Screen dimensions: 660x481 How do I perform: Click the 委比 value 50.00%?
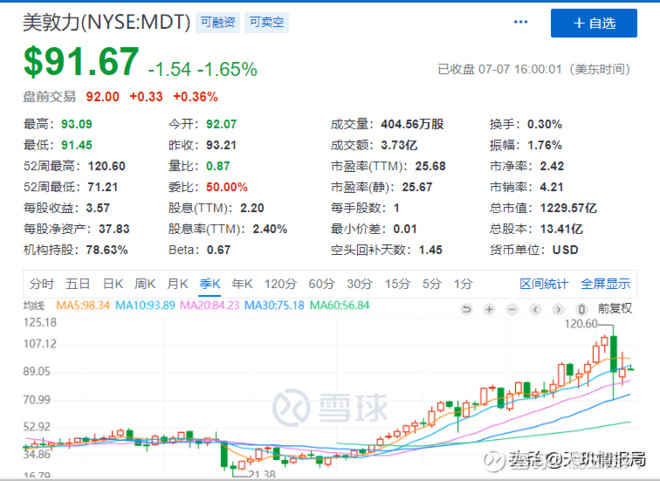click(226, 187)
